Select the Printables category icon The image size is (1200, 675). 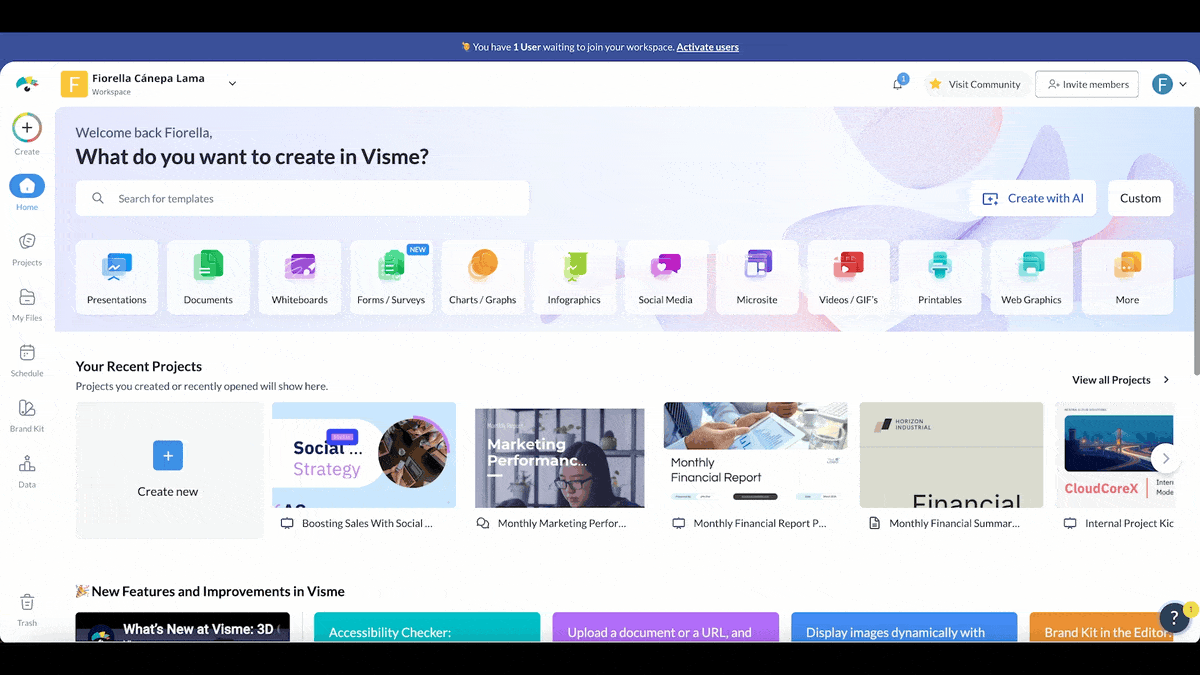pos(940,266)
